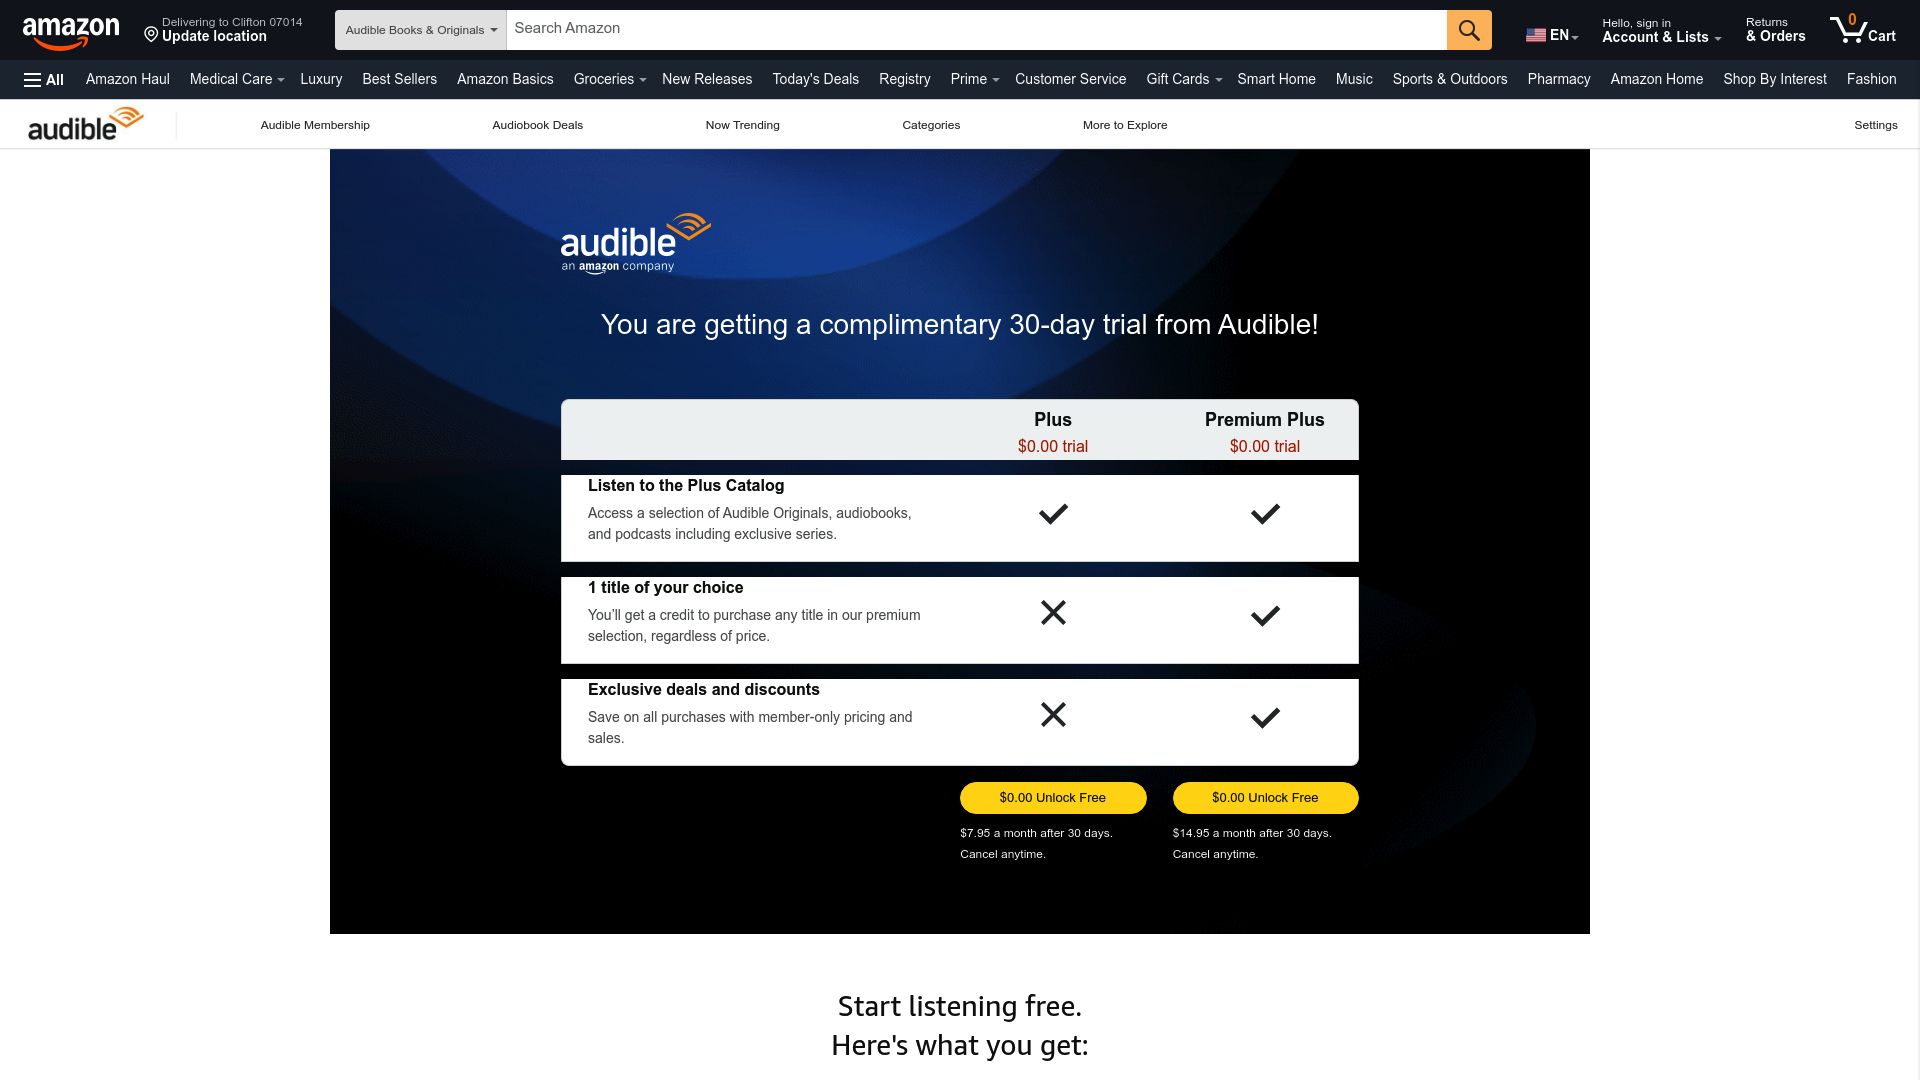Click the Audible logo in the banner
Image resolution: width=1920 pixels, height=1080 pixels.
coord(636,243)
